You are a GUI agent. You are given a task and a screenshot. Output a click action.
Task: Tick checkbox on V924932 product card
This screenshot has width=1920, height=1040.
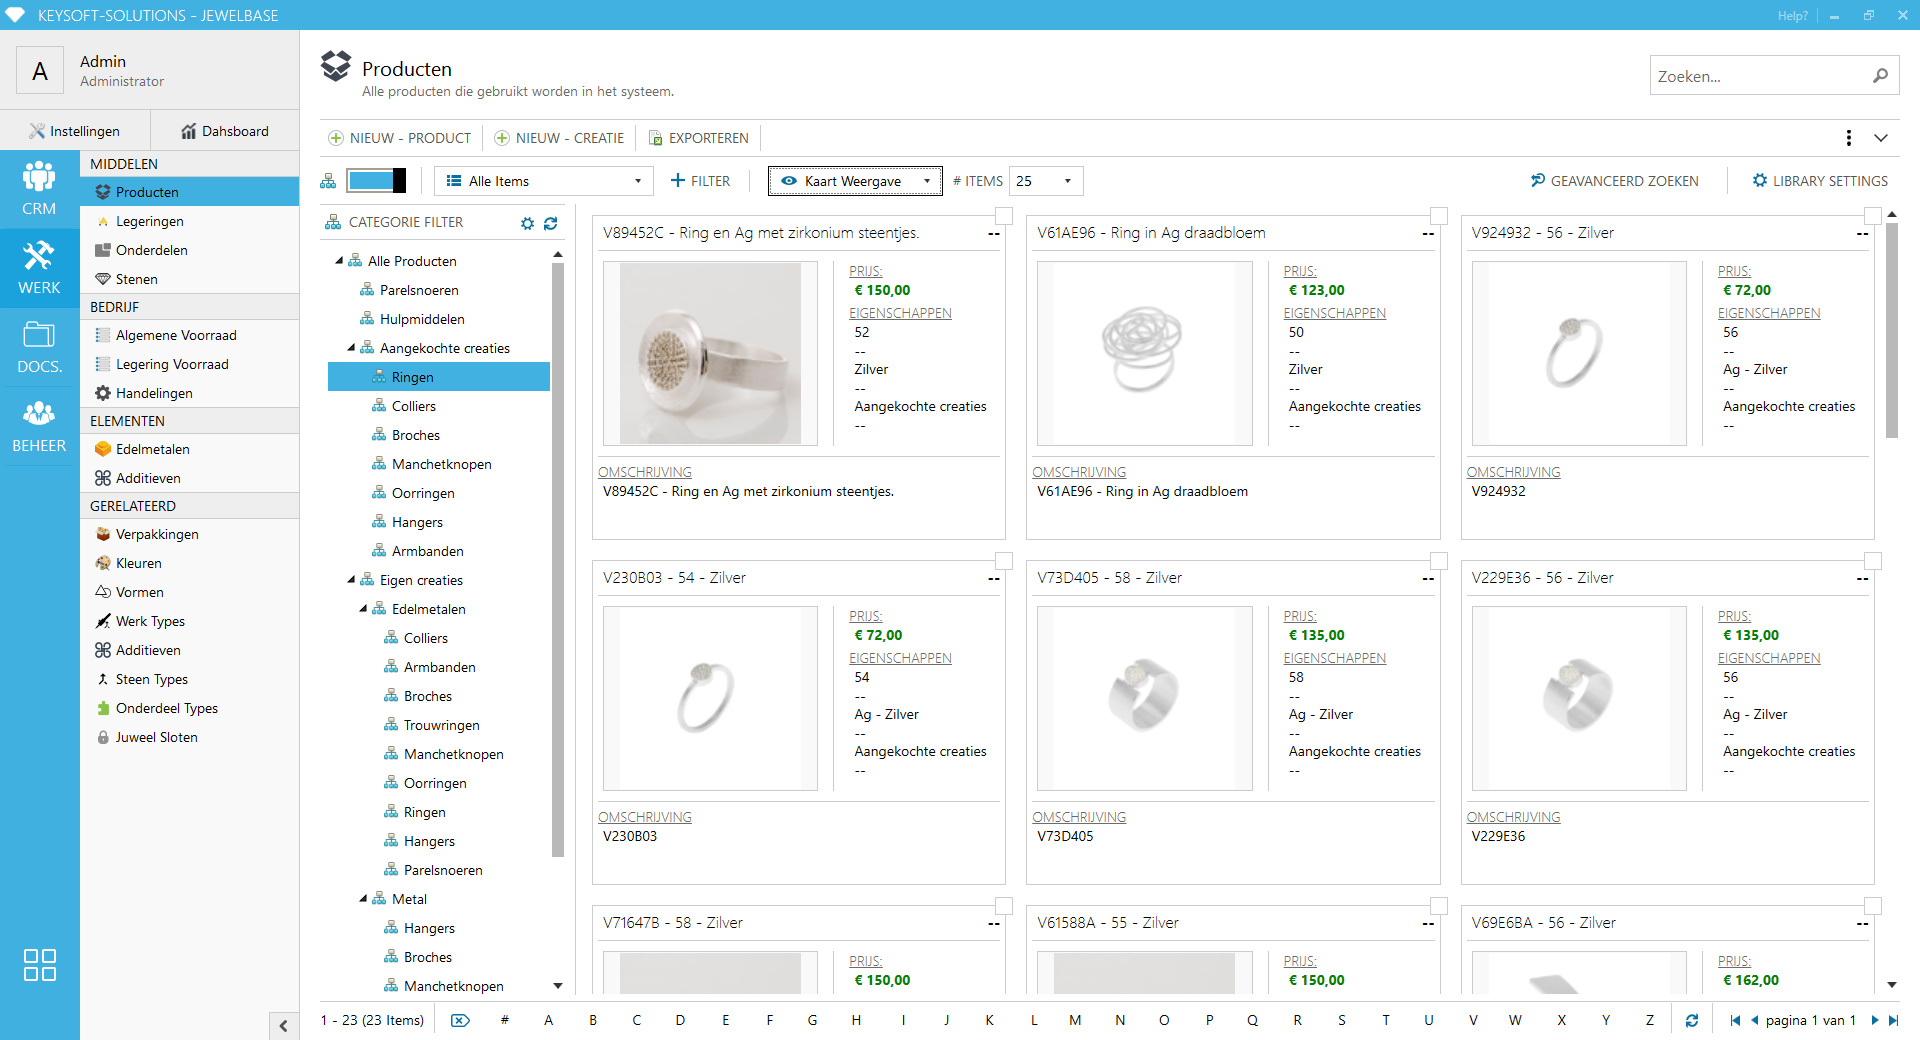pos(1873,216)
